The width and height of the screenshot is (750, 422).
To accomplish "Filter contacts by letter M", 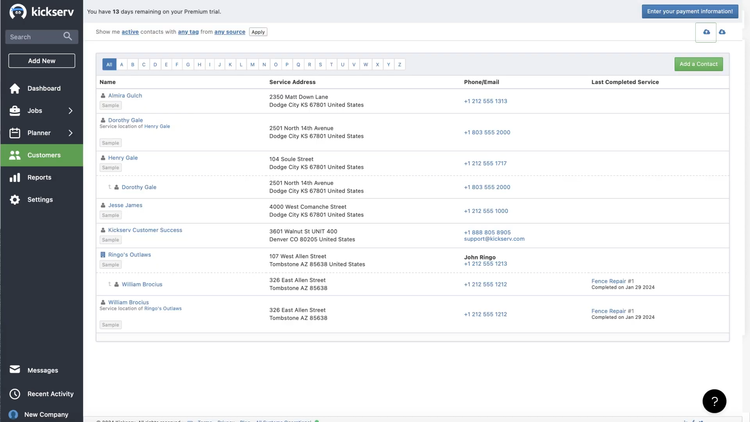I will 253,65.
